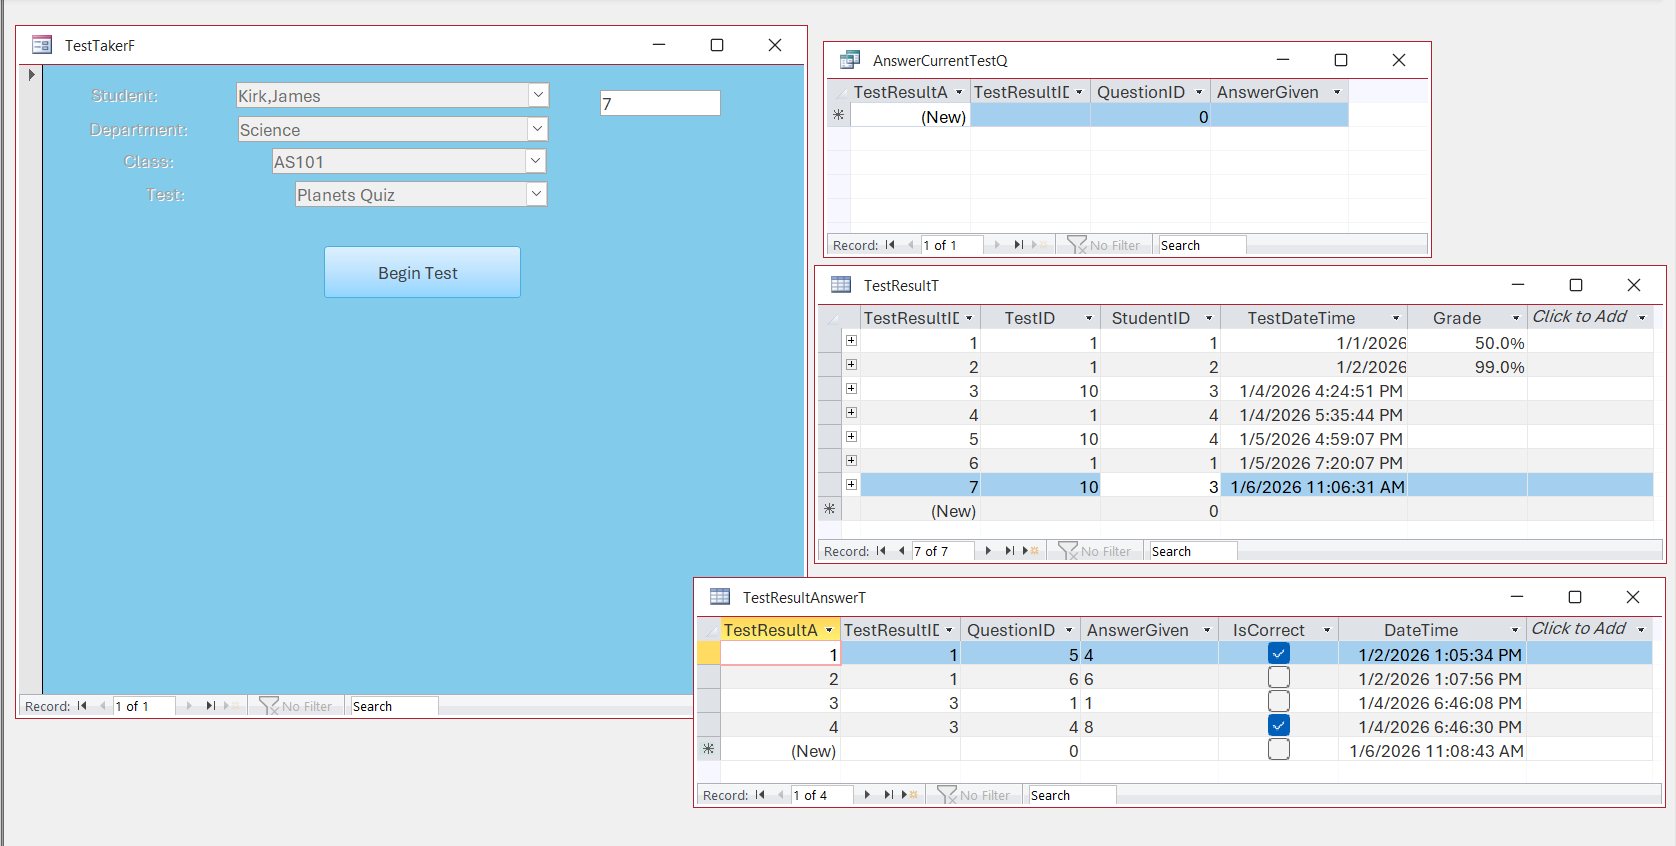The image size is (1676, 846).
Task: Click the TestDateTime column header
Action: tap(1300, 318)
